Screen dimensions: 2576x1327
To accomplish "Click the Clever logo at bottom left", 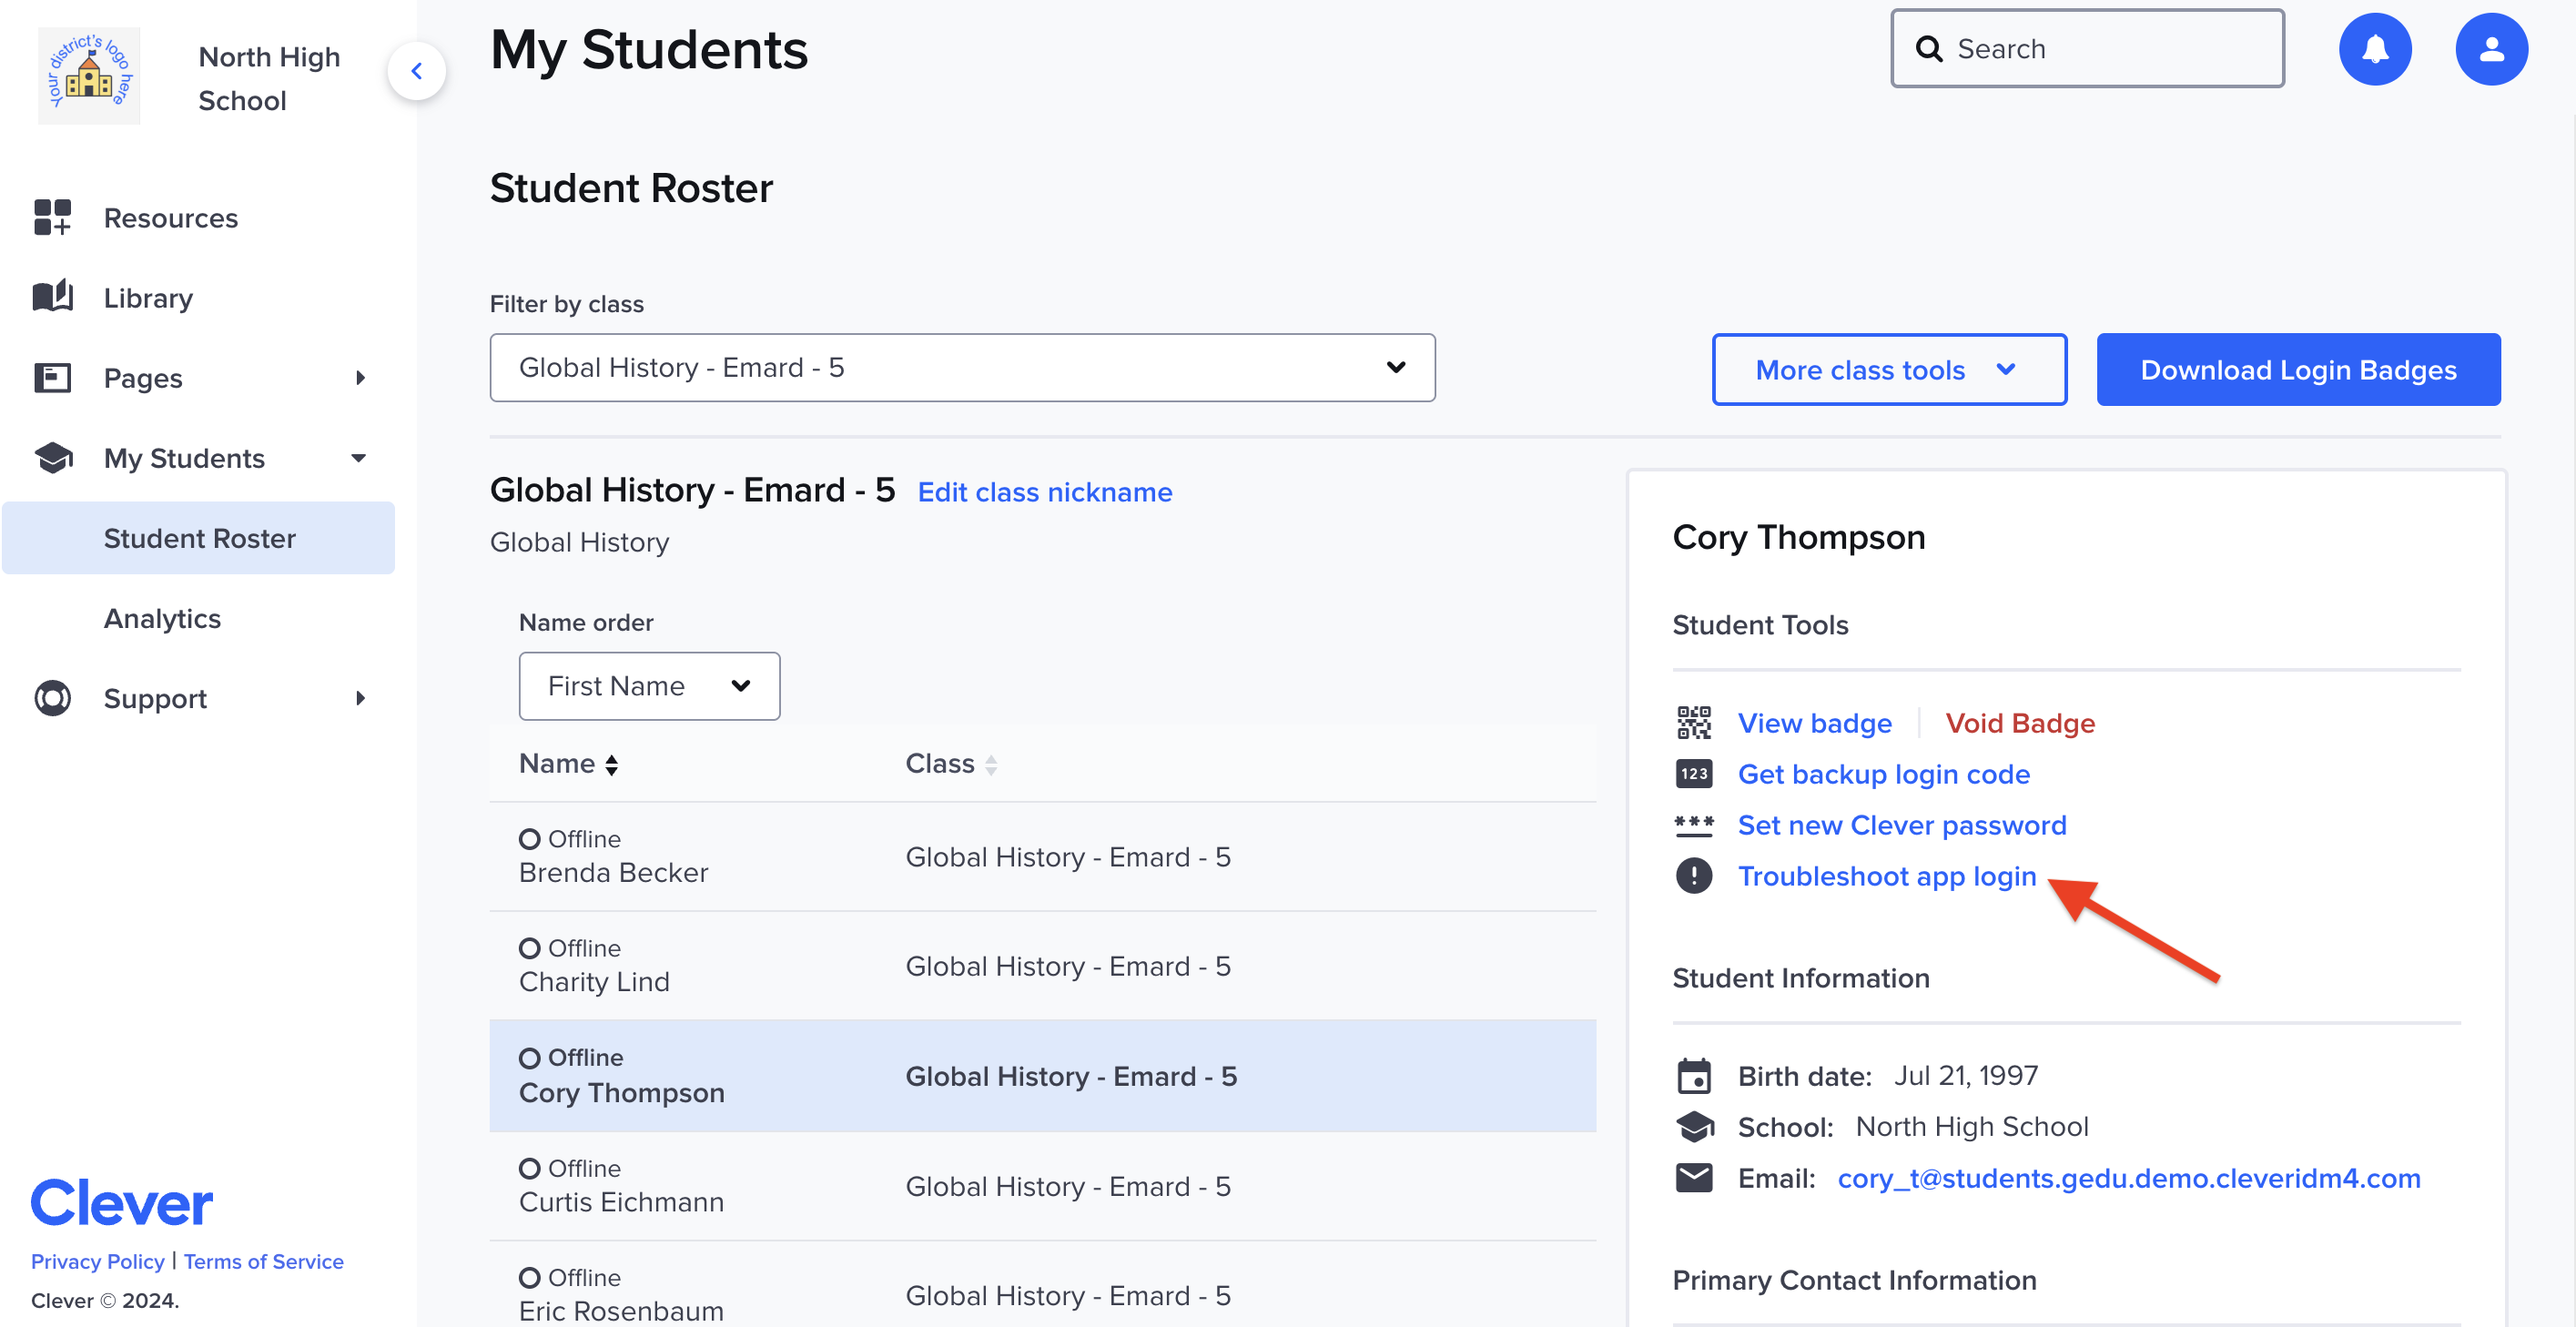I will pyautogui.click(x=121, y=1201).
